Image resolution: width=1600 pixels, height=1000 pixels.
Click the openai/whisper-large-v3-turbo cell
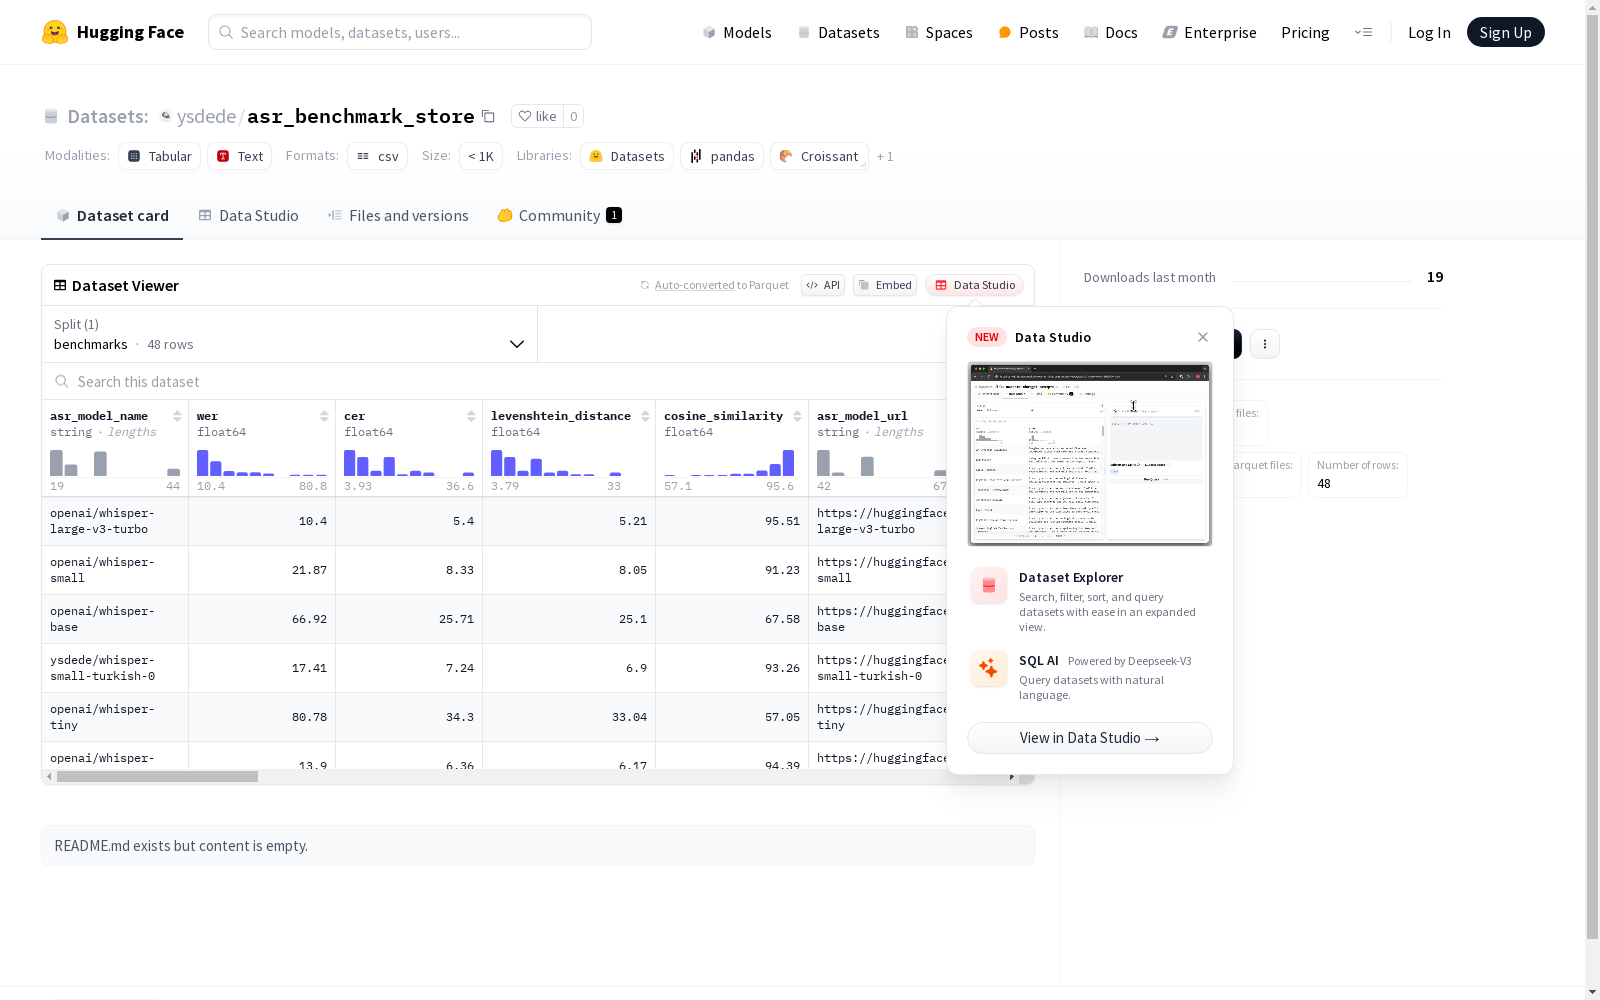coord(115,521)
